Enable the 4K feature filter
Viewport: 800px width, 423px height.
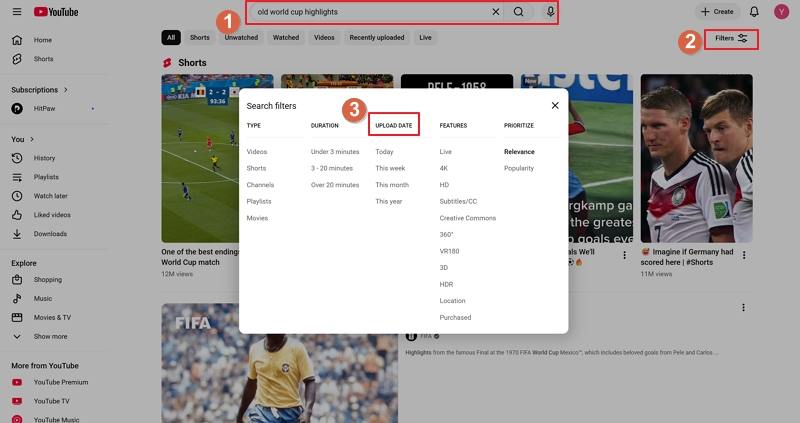click(x=443, y=168)
